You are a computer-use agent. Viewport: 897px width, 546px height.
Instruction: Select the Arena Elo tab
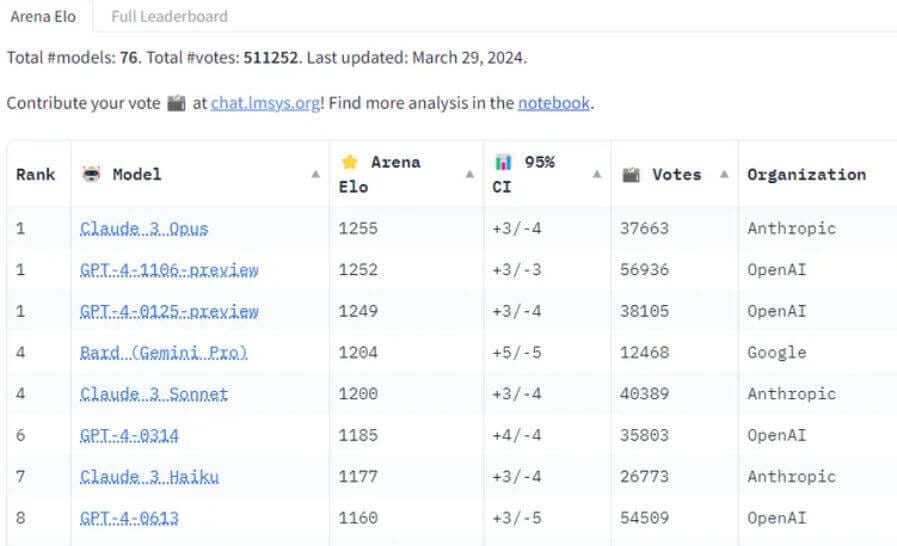click(x=43, y=16)
